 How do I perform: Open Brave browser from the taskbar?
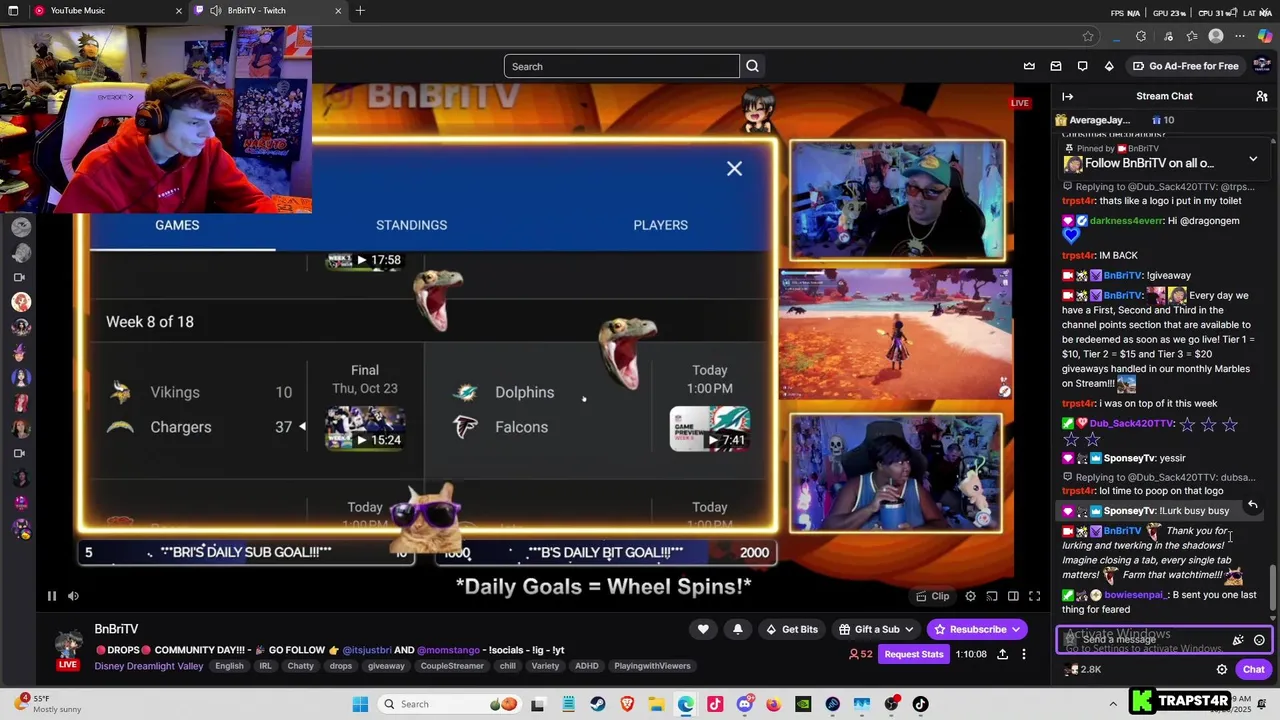[x=627, y=704]
